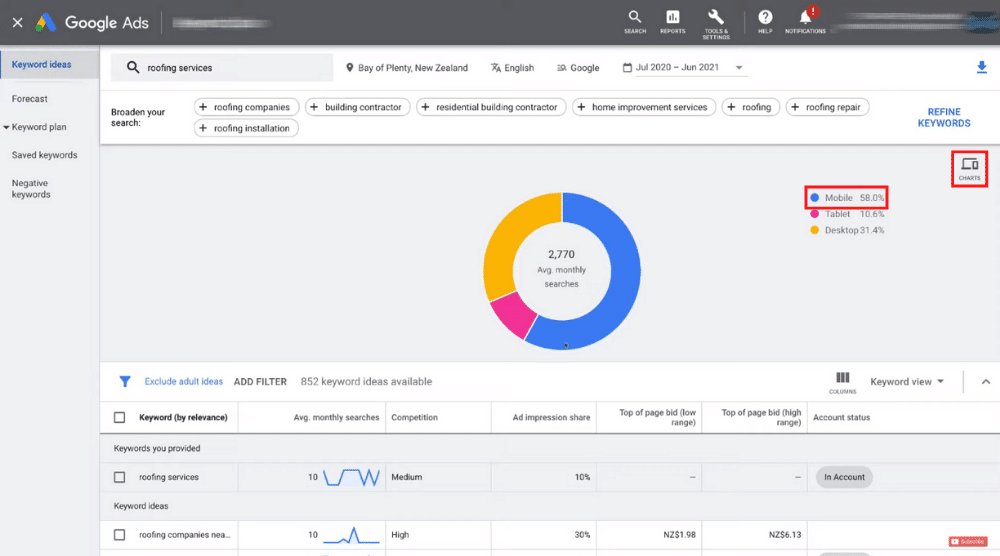This screenshot has width=1000, height=556.
Task: Sort by Keyword (by relevance) column header
Action: (x=183, y=417)
